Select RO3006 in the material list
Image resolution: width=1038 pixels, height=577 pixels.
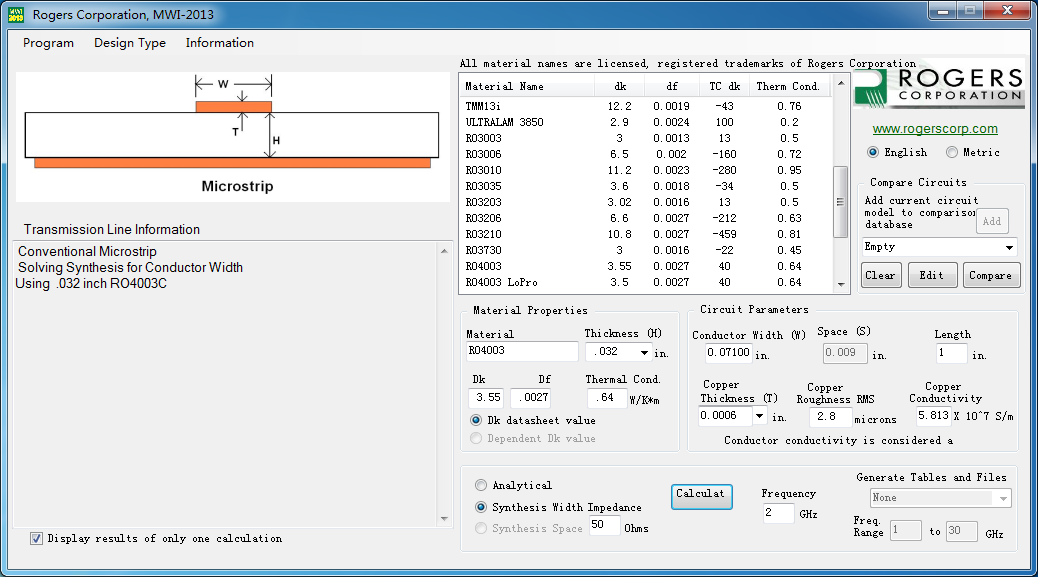[645, 154]
